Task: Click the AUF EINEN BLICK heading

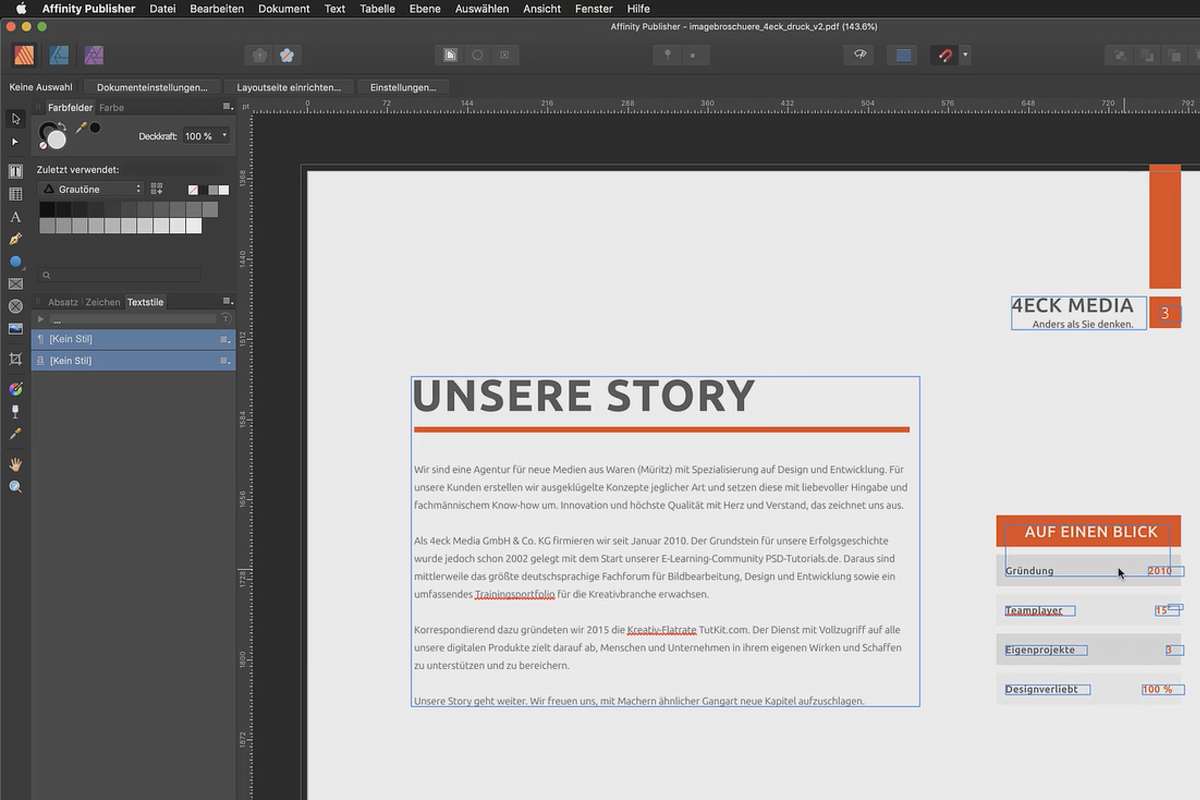Action: [x=1091, y=532]
